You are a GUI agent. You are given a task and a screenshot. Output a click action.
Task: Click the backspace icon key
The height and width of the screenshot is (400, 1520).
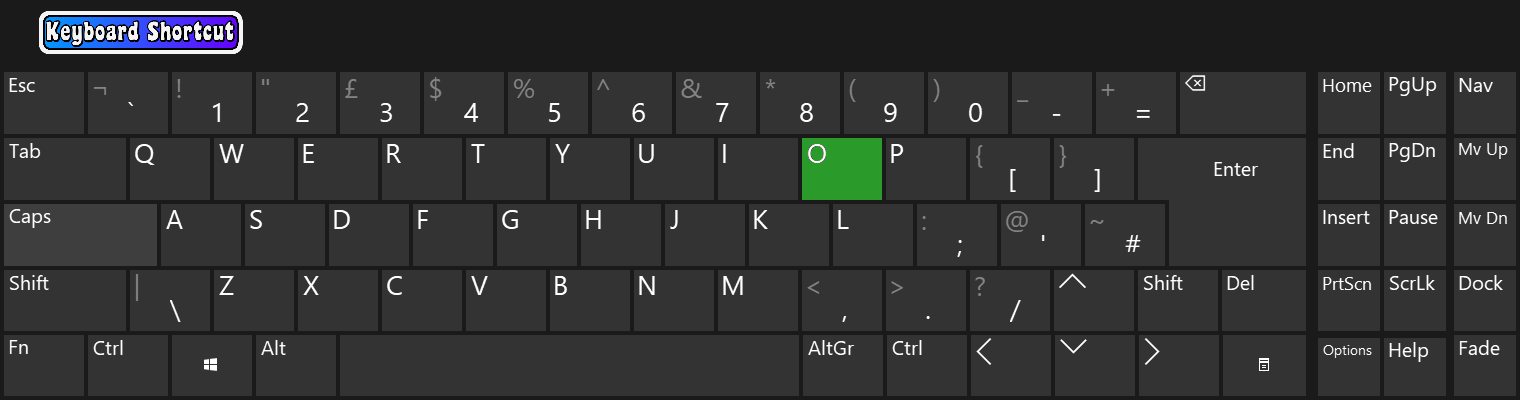(1243, 103)
